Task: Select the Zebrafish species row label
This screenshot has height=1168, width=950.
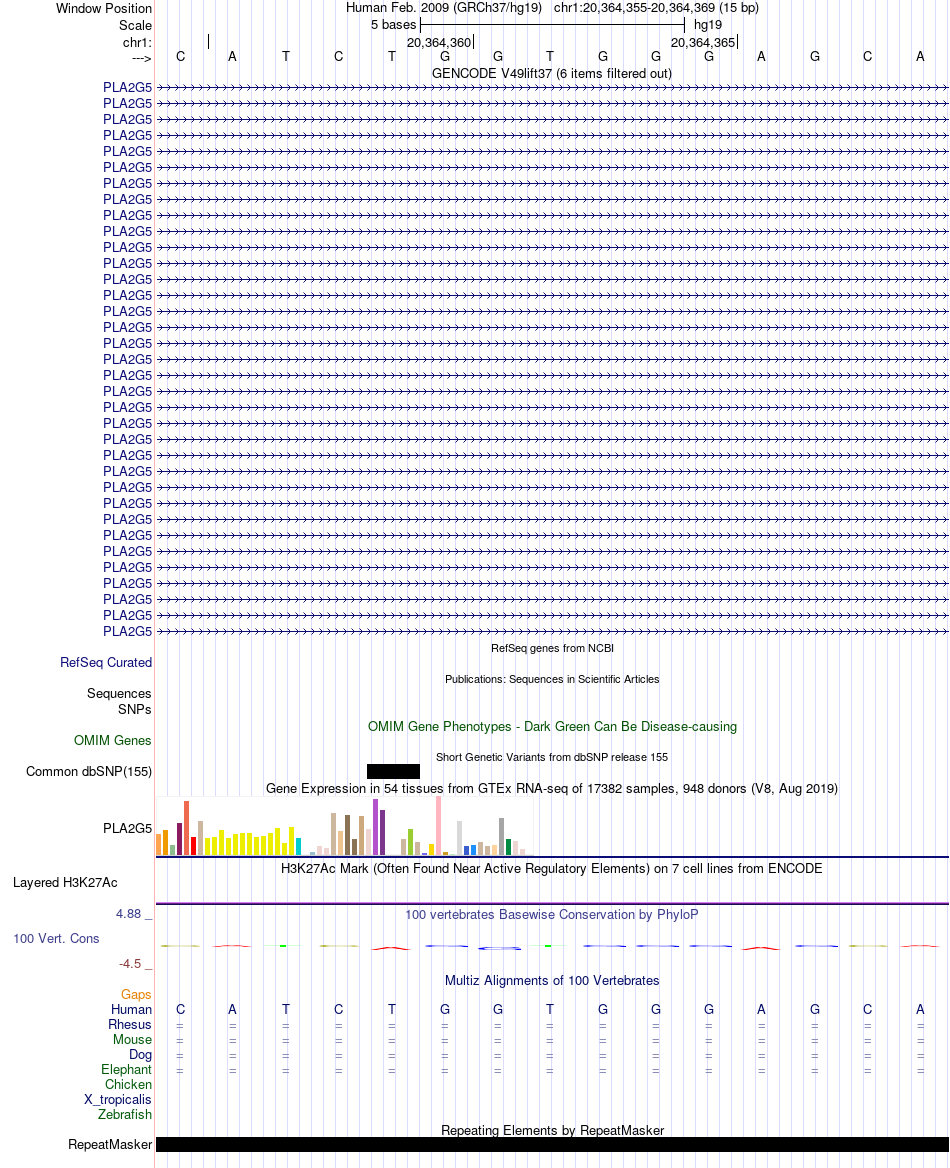Action: pos(124,1114)
